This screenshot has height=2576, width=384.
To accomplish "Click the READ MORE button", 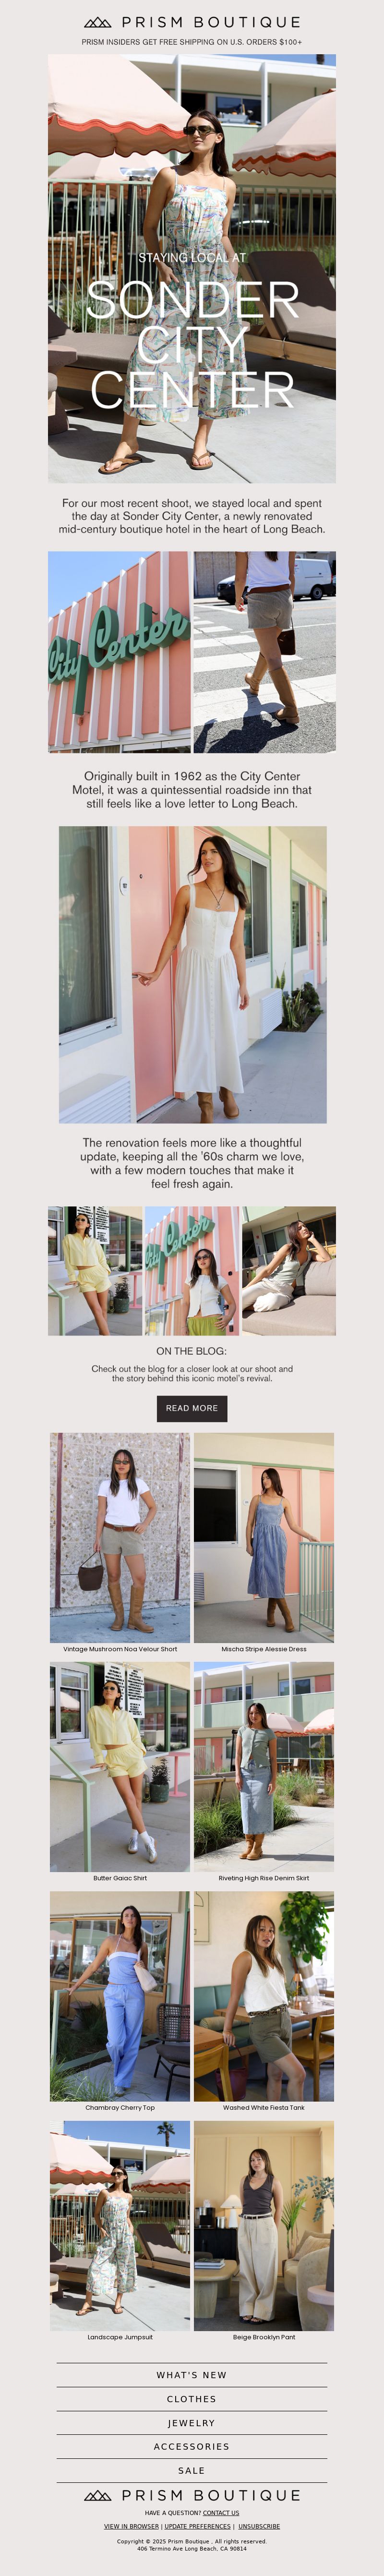I will click(x=192, y=1408).
